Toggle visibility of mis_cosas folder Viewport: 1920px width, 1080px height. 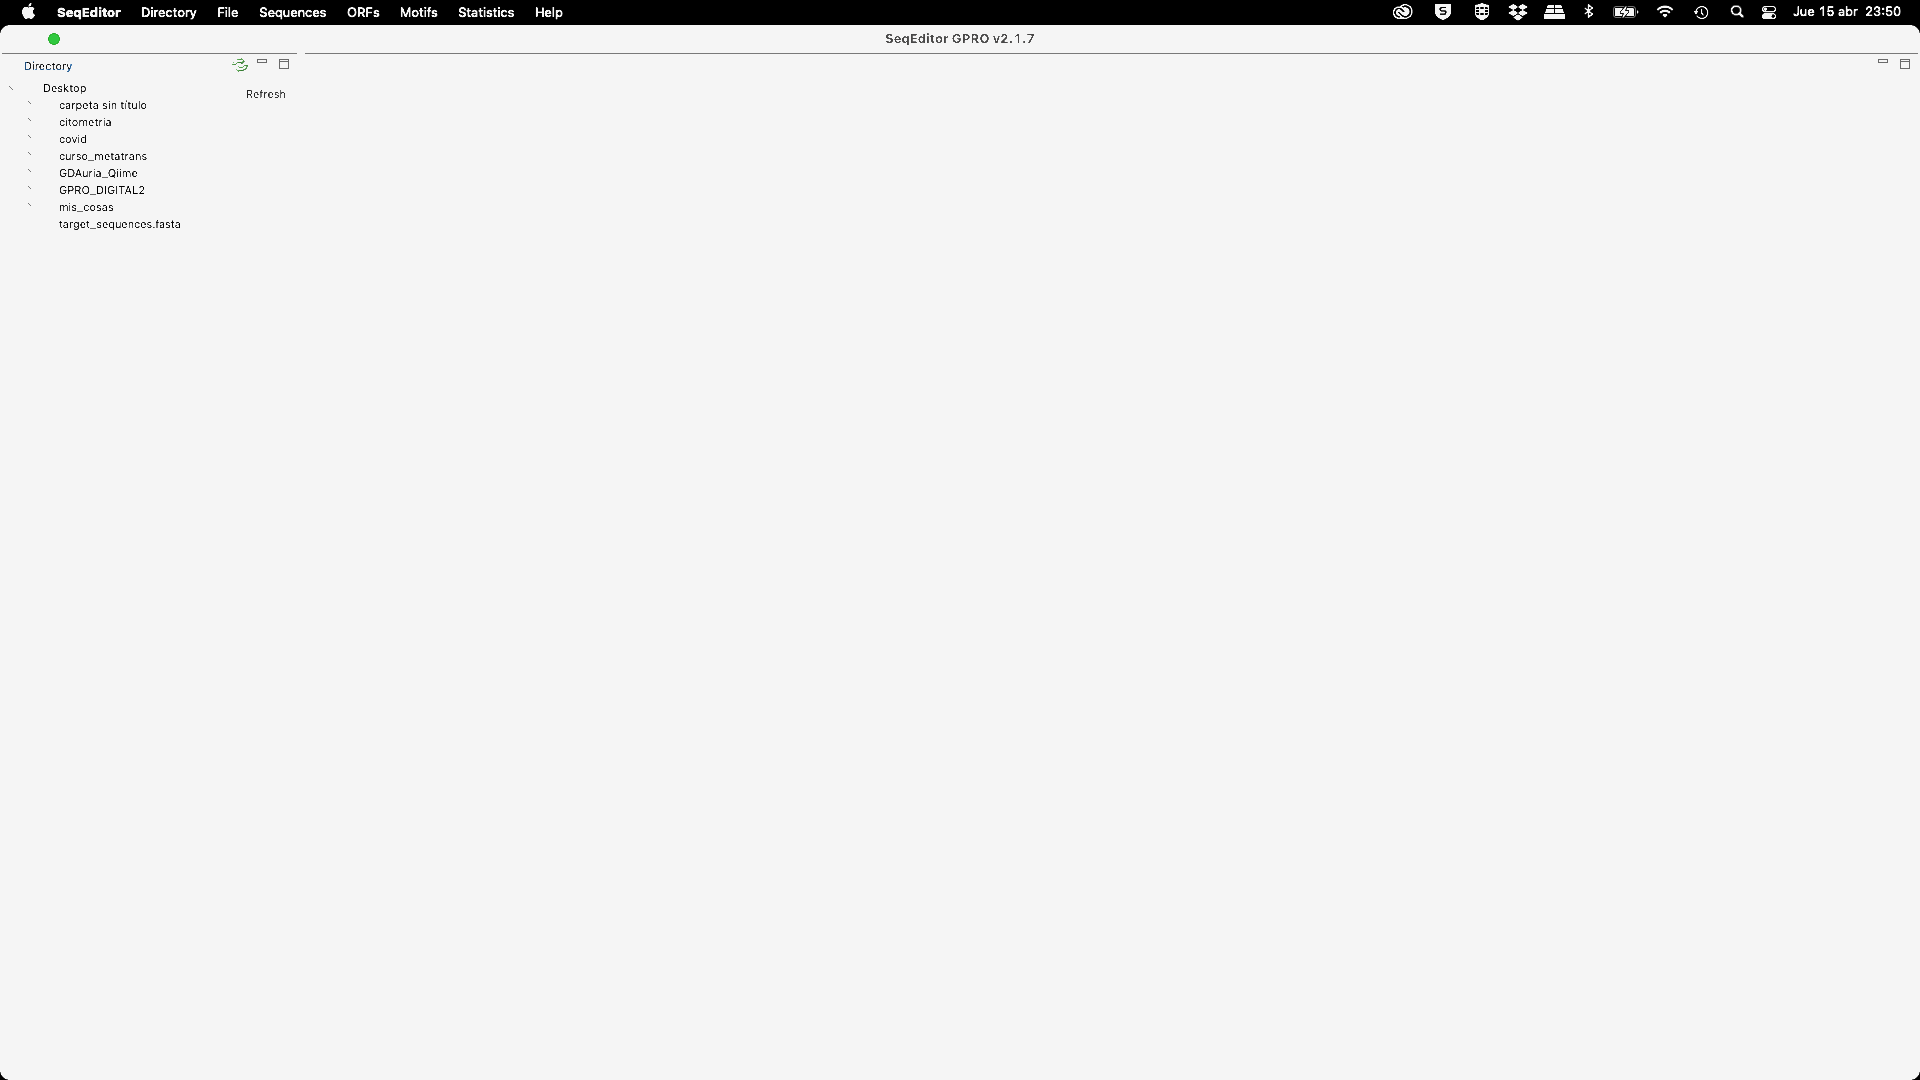[29, 207]
